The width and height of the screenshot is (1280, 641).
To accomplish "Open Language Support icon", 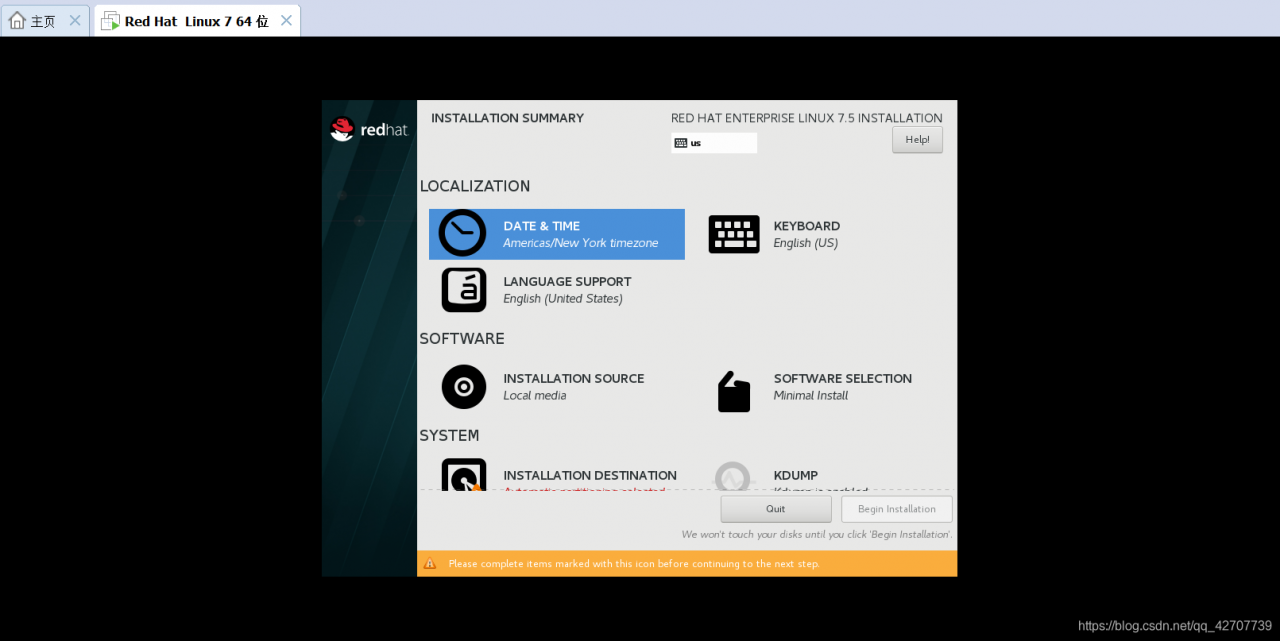I will tap(464, 290).
